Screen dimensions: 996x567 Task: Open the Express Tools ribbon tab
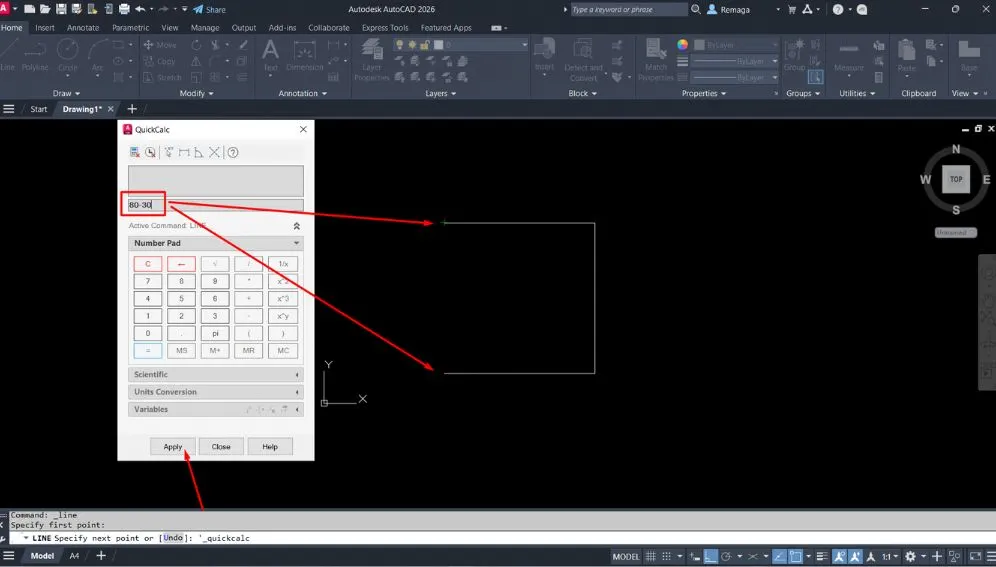(385, 28)
